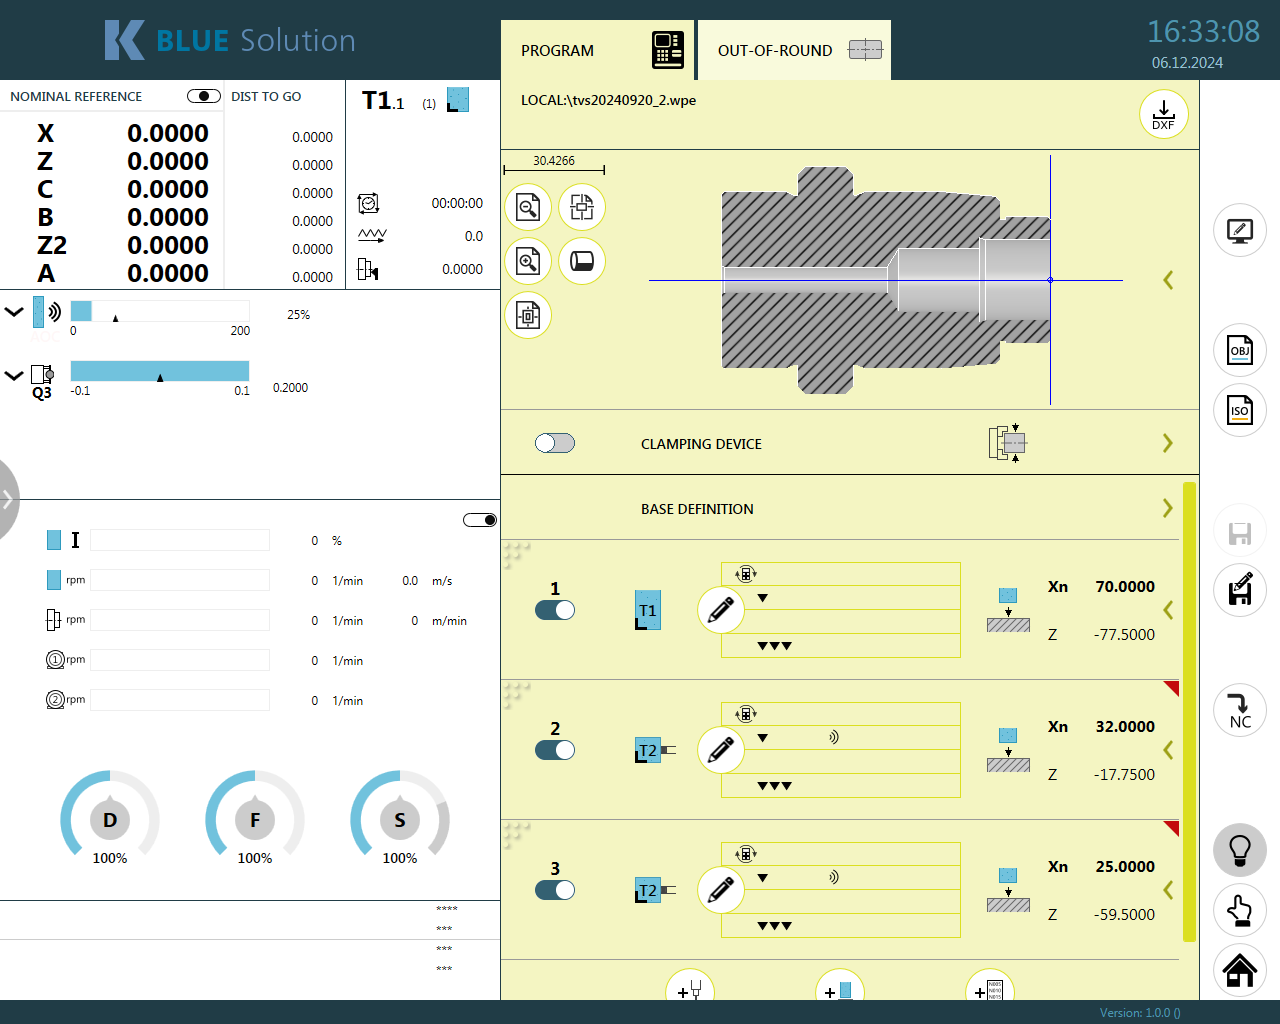
Task: Click the feed override F dial
Action: coord(255,820)
